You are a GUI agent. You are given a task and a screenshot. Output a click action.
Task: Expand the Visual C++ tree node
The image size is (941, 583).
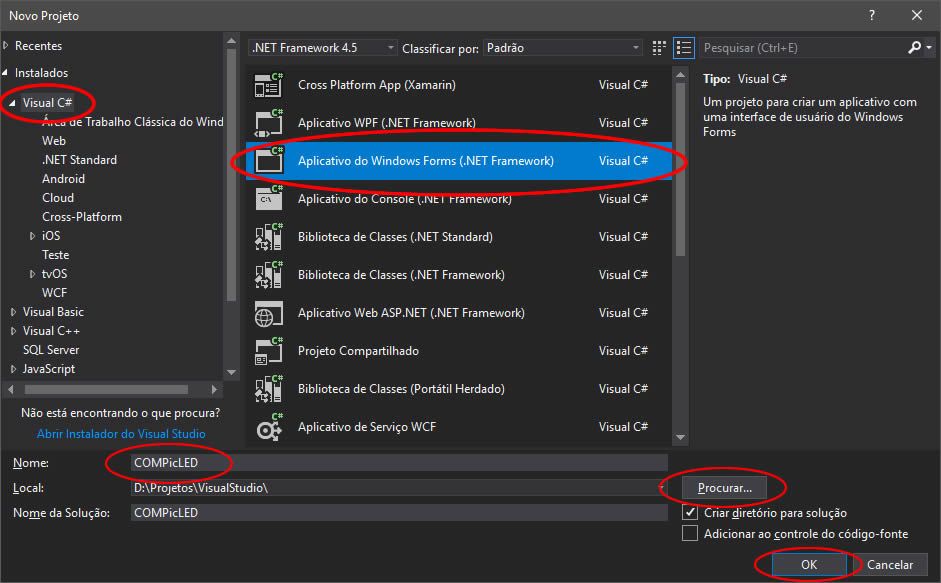13,331
